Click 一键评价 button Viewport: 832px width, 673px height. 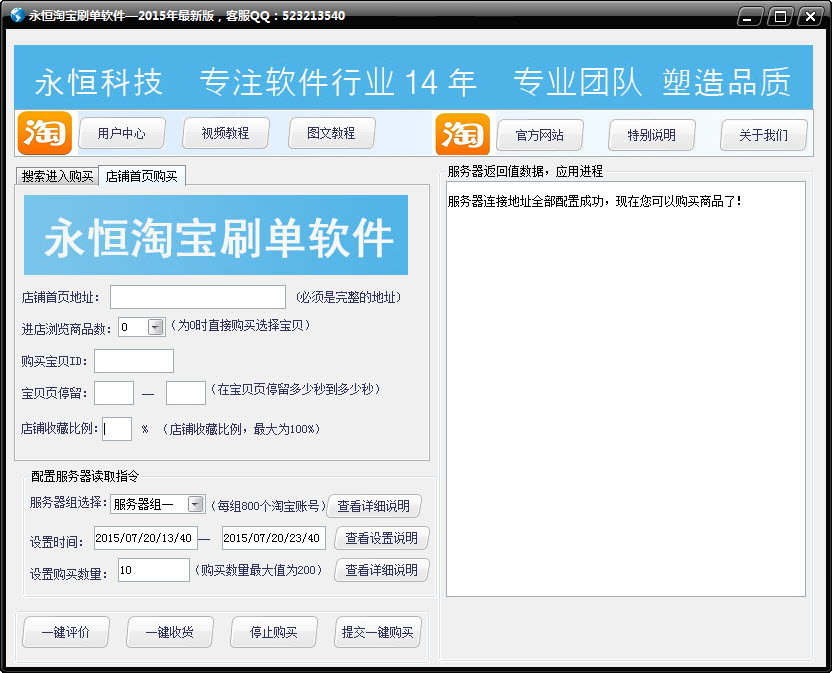click(66, 632)
